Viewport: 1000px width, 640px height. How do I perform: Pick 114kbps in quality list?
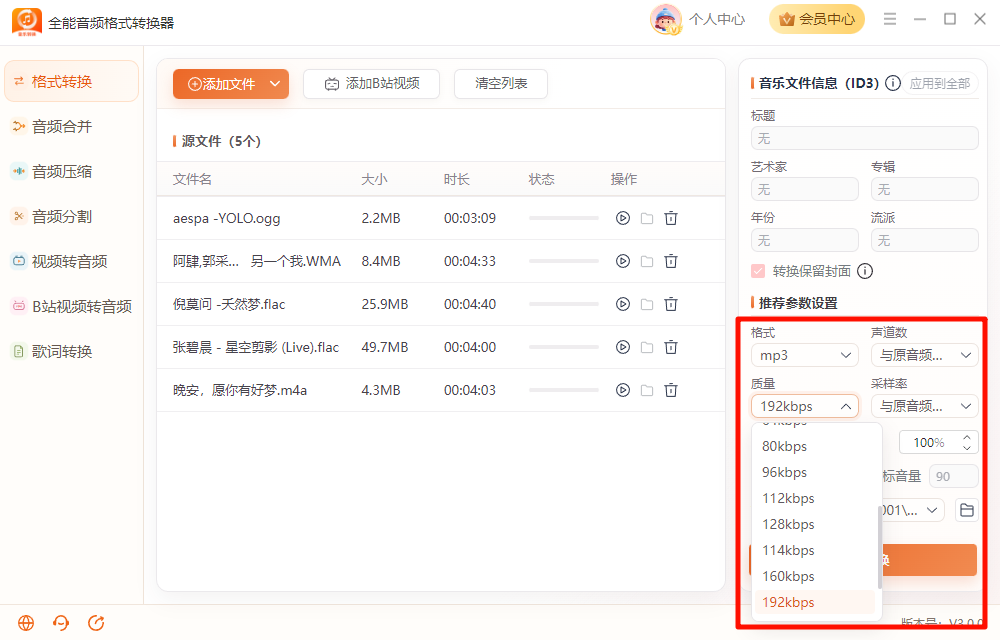[814, 550]
